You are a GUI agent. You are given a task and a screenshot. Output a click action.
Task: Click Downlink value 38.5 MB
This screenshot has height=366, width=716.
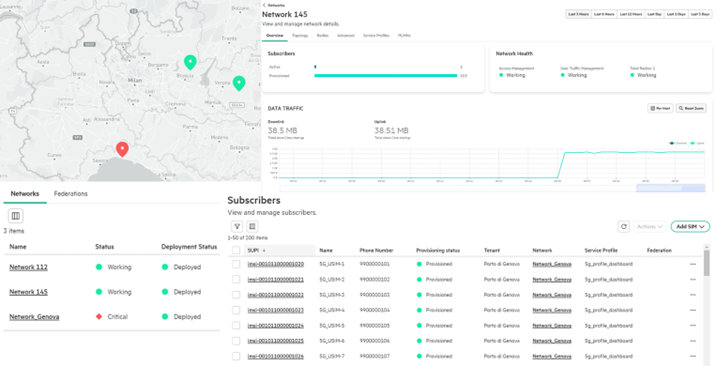(282, 131)
